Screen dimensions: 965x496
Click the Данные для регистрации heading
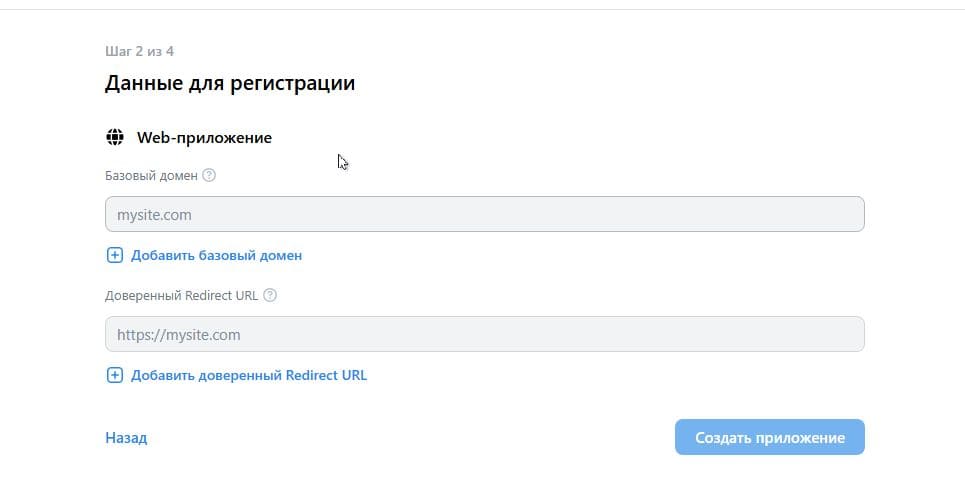(x=230, y=83)
